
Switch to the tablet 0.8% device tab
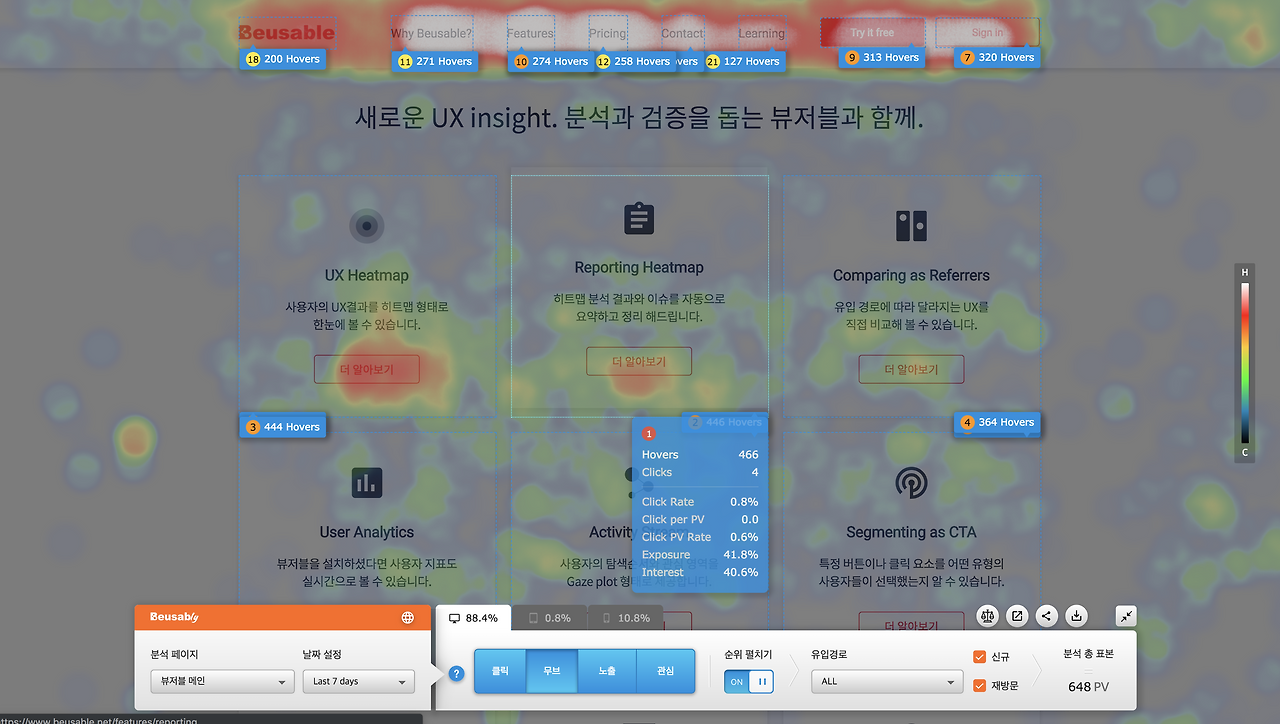pyautogui.click(x=549, y=618)
